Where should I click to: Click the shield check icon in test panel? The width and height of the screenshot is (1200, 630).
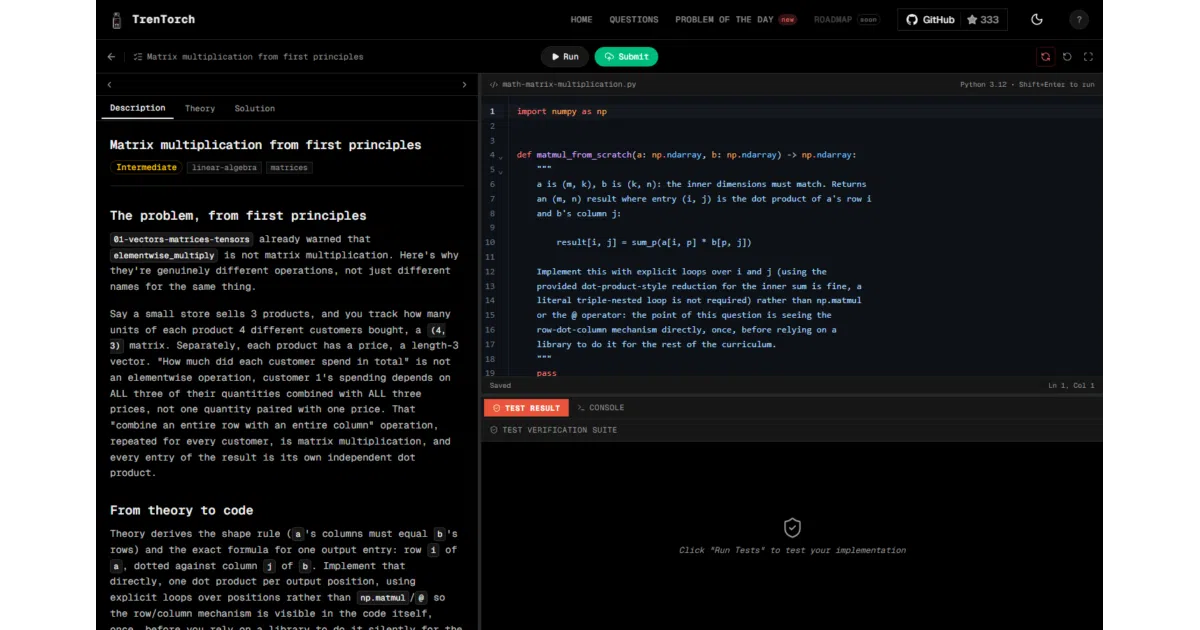click(792, 528)
